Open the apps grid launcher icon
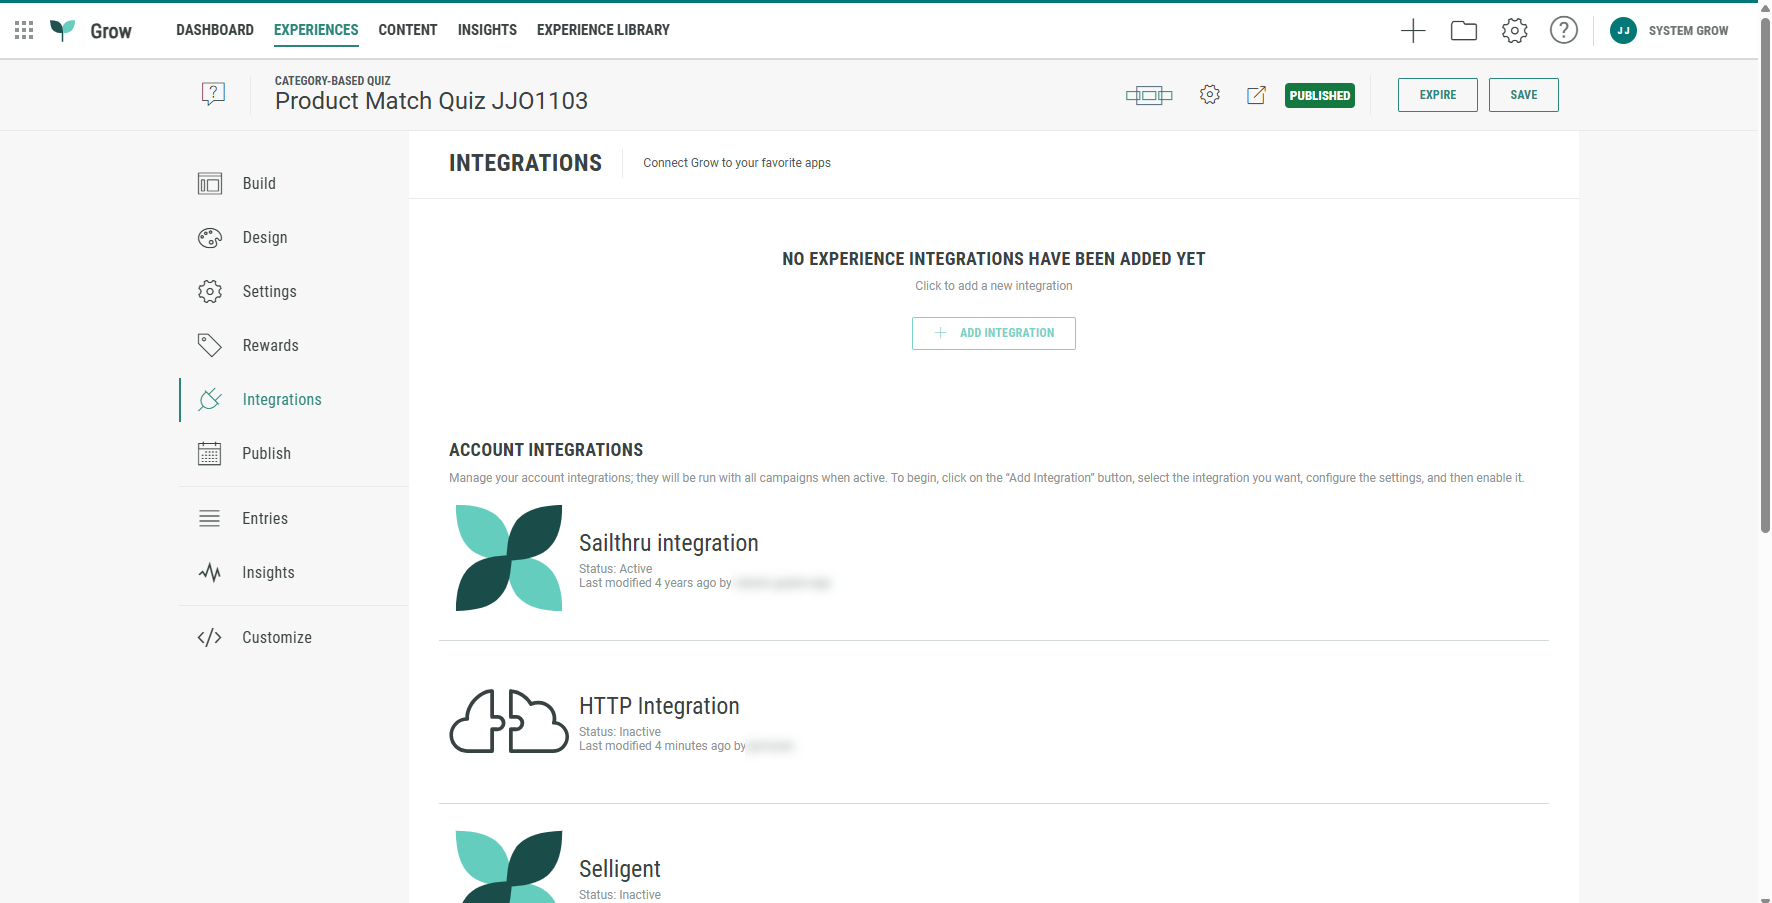The image size is (1772, 903). [24, 30]
